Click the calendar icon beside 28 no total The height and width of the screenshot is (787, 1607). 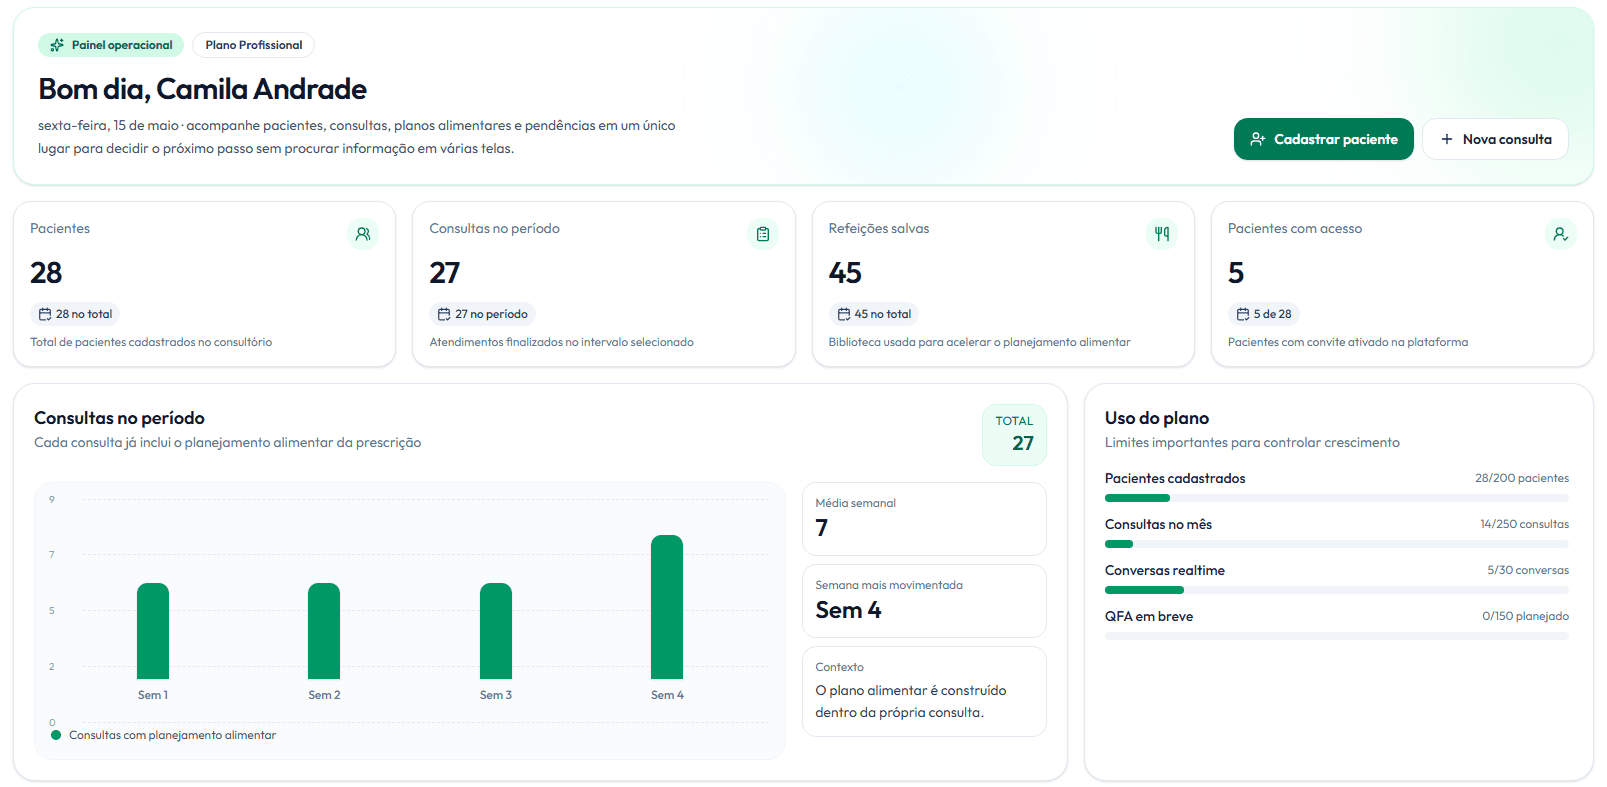tap(45, 314)
